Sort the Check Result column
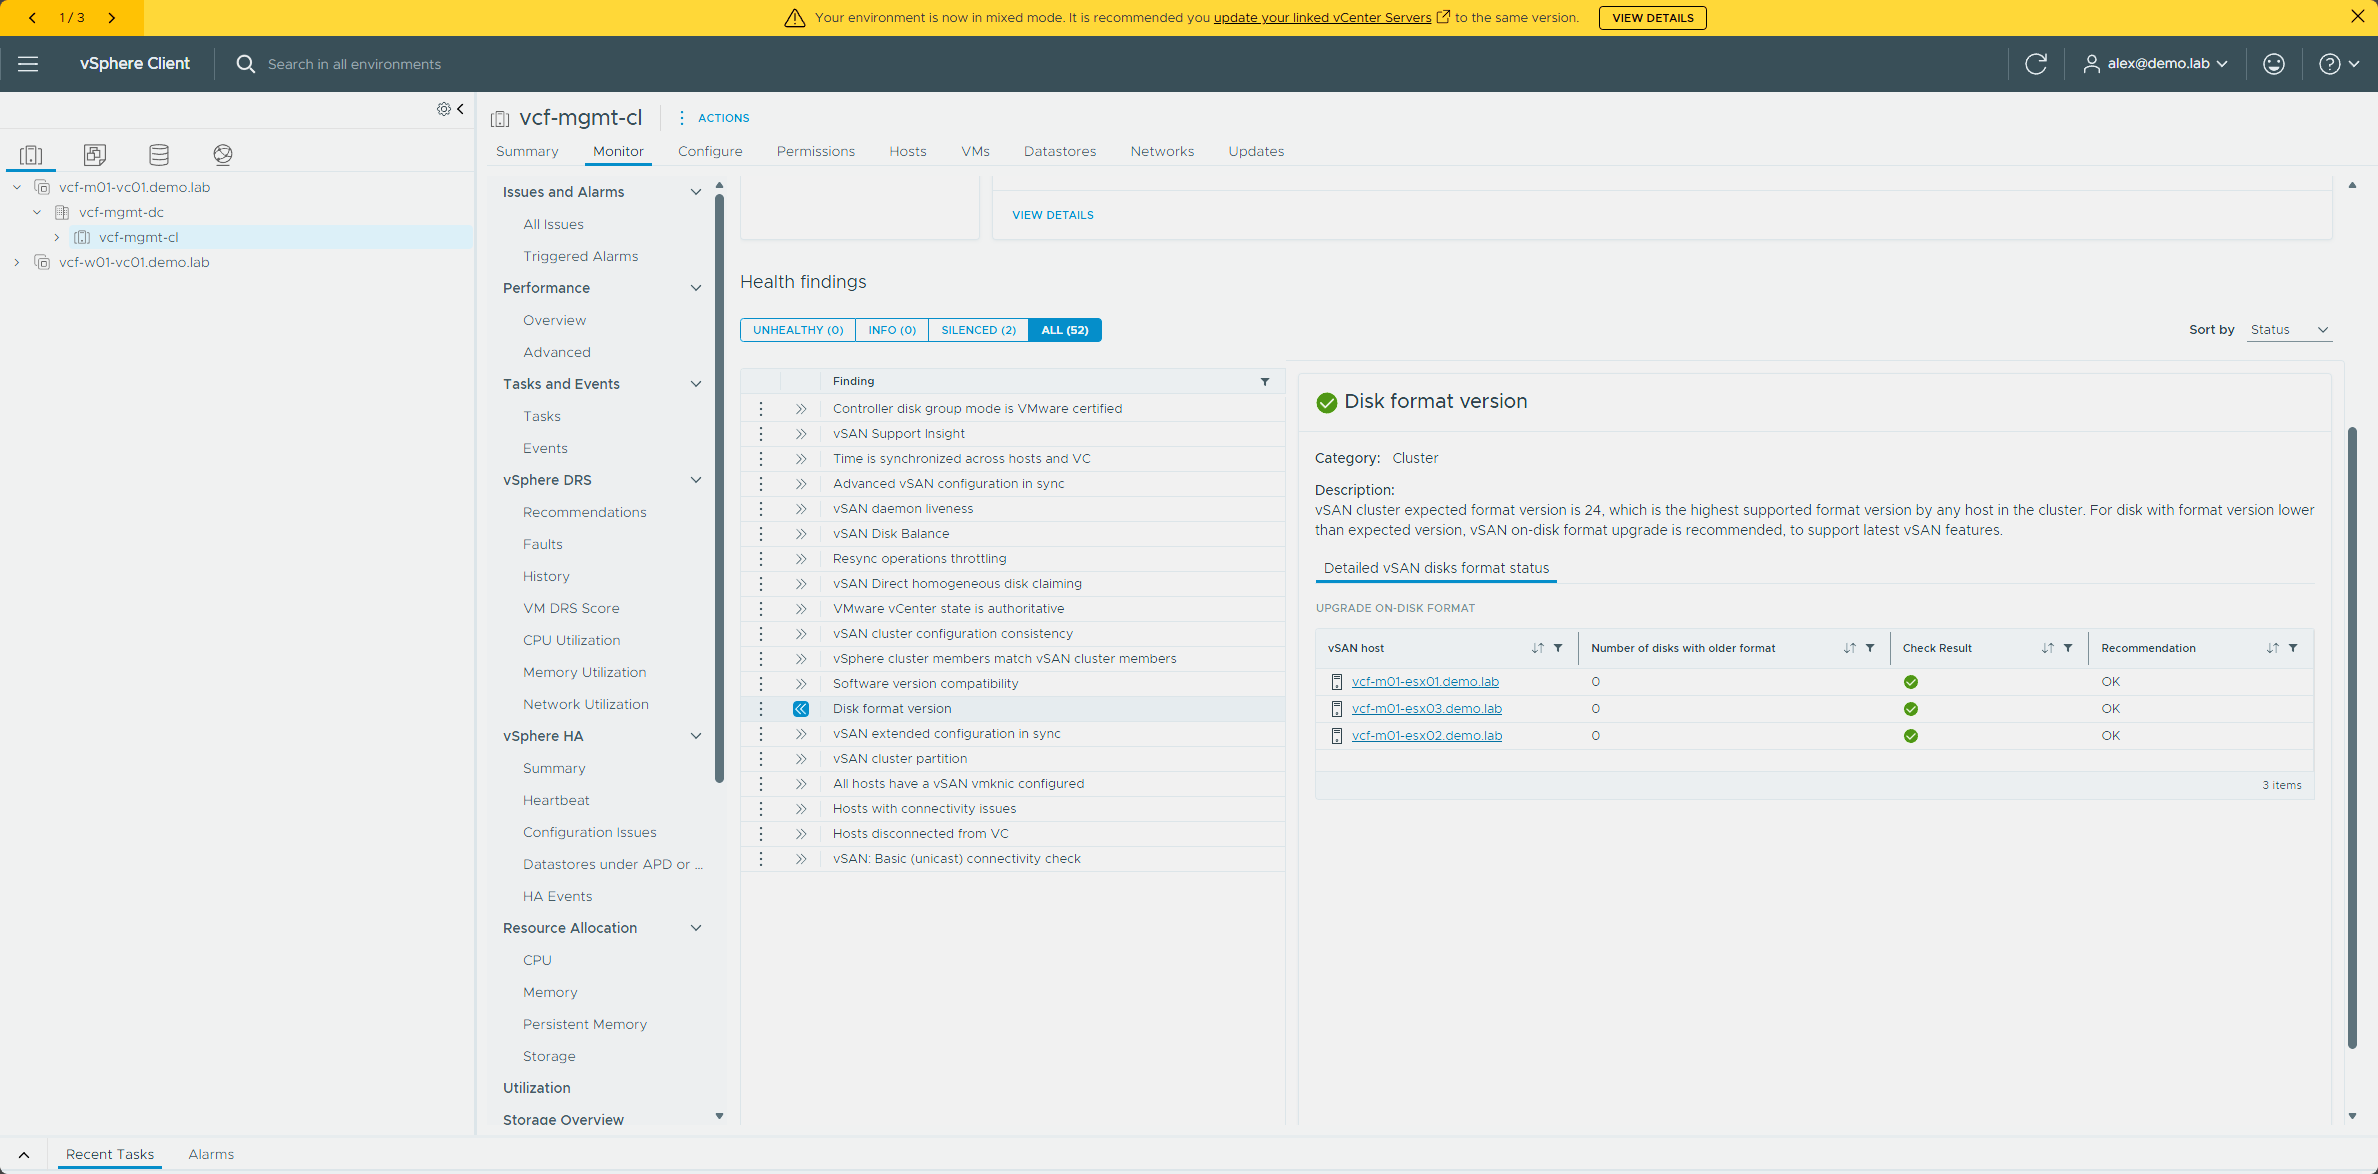2378x1174 pixels. (x=2048, y=648)
